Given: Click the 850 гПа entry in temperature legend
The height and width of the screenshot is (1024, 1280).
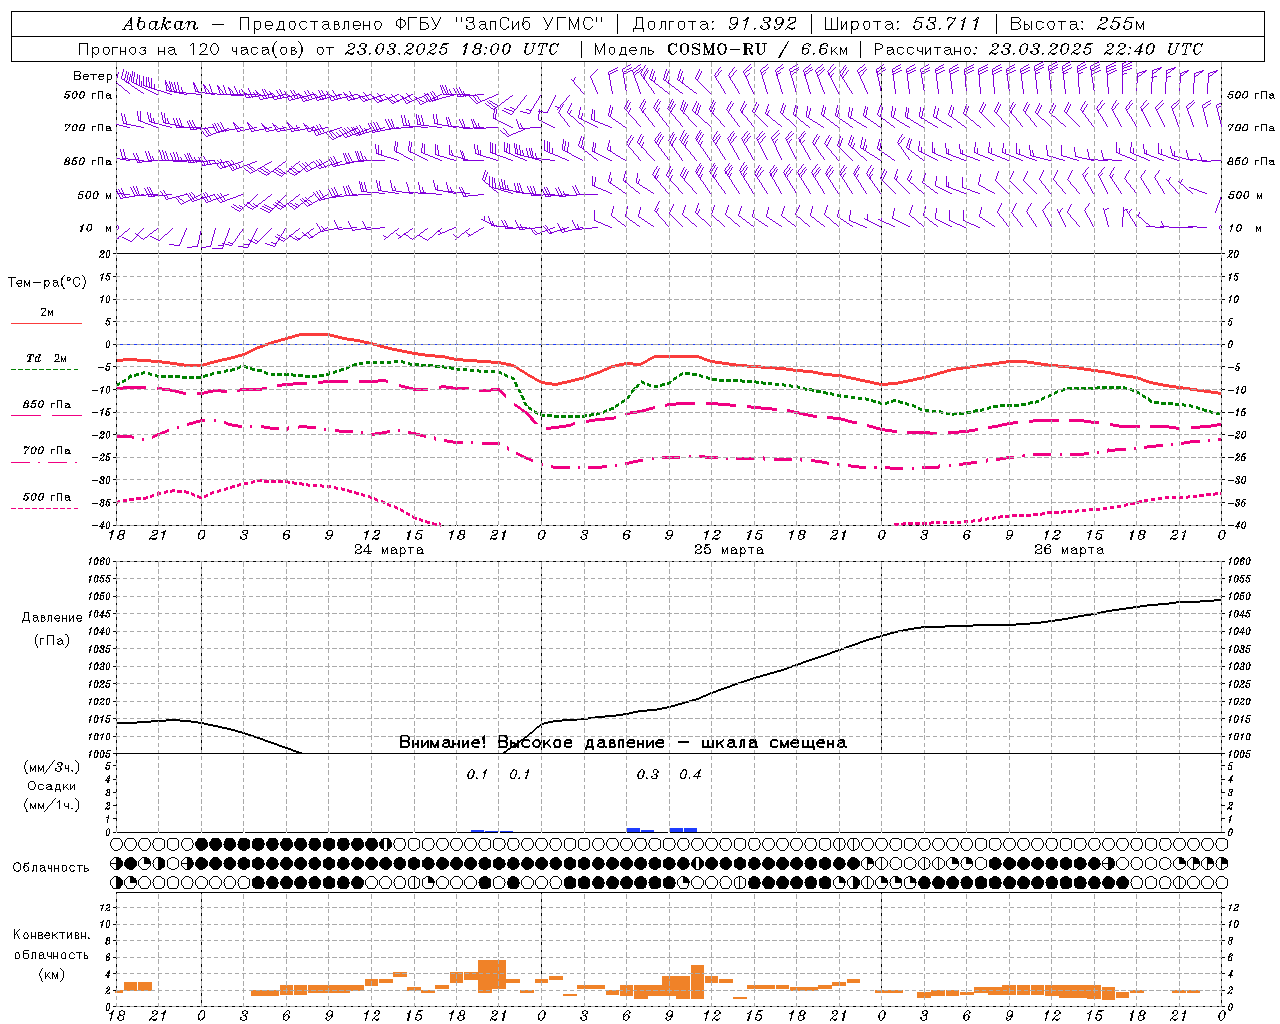Looking at the screenshot, I should coord(47,405).
